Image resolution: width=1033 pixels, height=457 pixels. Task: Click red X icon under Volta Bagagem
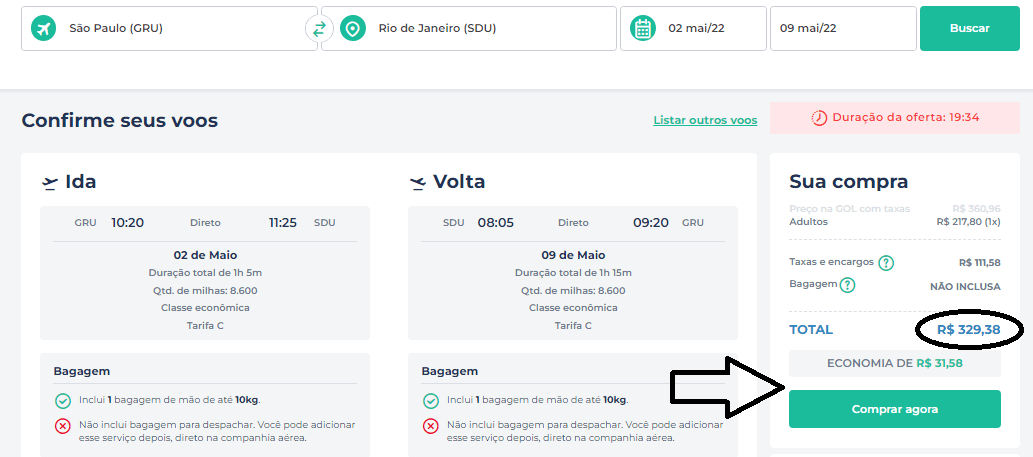[431, 427]
